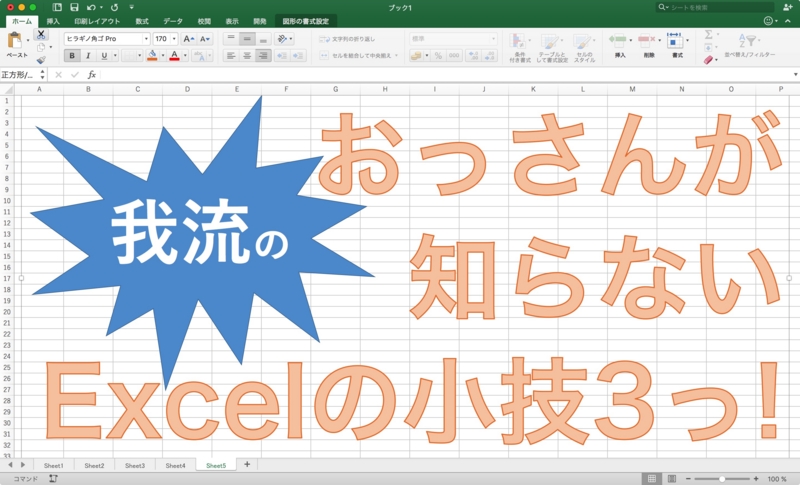Open Conditional Formatting (条件付き書式)
Screen dimensions: 800x485
(x=520, y=47)
